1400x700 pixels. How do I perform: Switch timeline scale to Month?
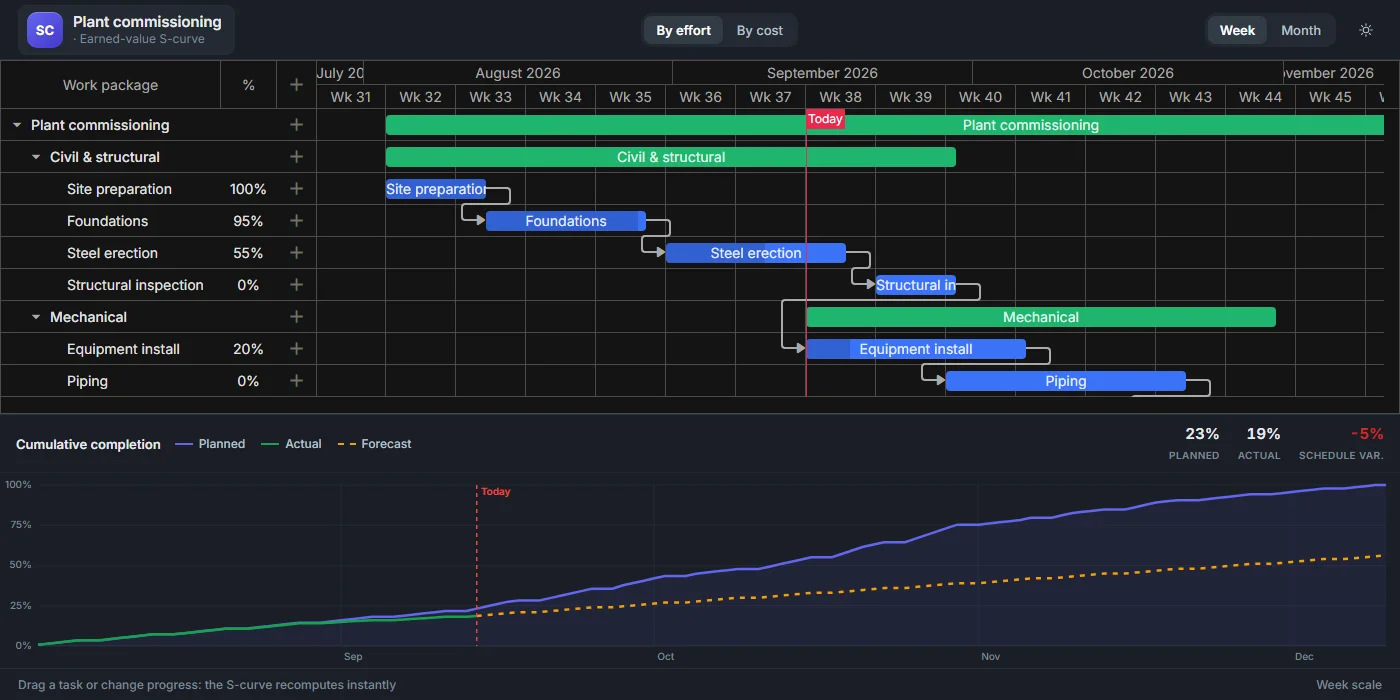[1301, 30]
